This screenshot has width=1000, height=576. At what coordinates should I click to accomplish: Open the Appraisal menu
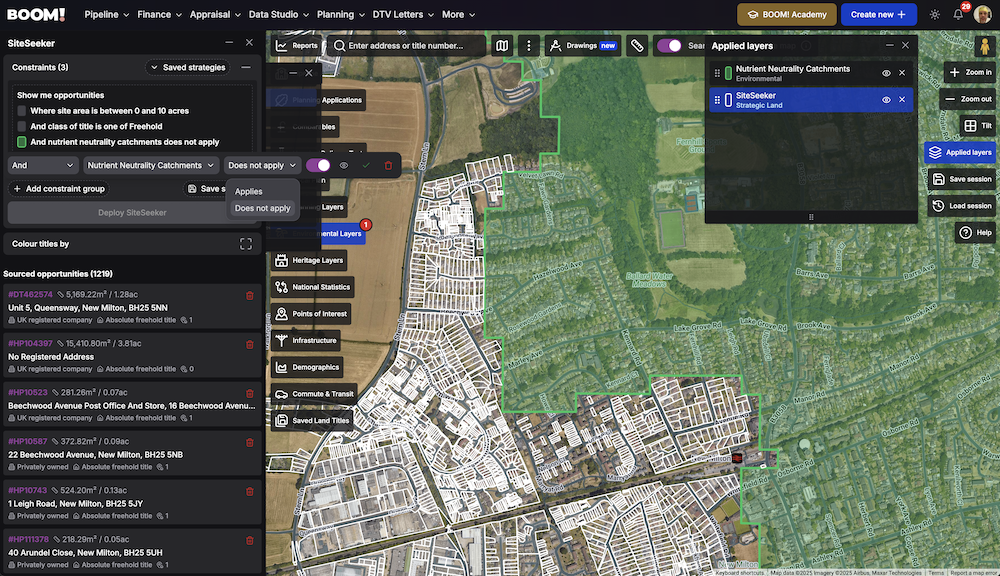[215, 14]
